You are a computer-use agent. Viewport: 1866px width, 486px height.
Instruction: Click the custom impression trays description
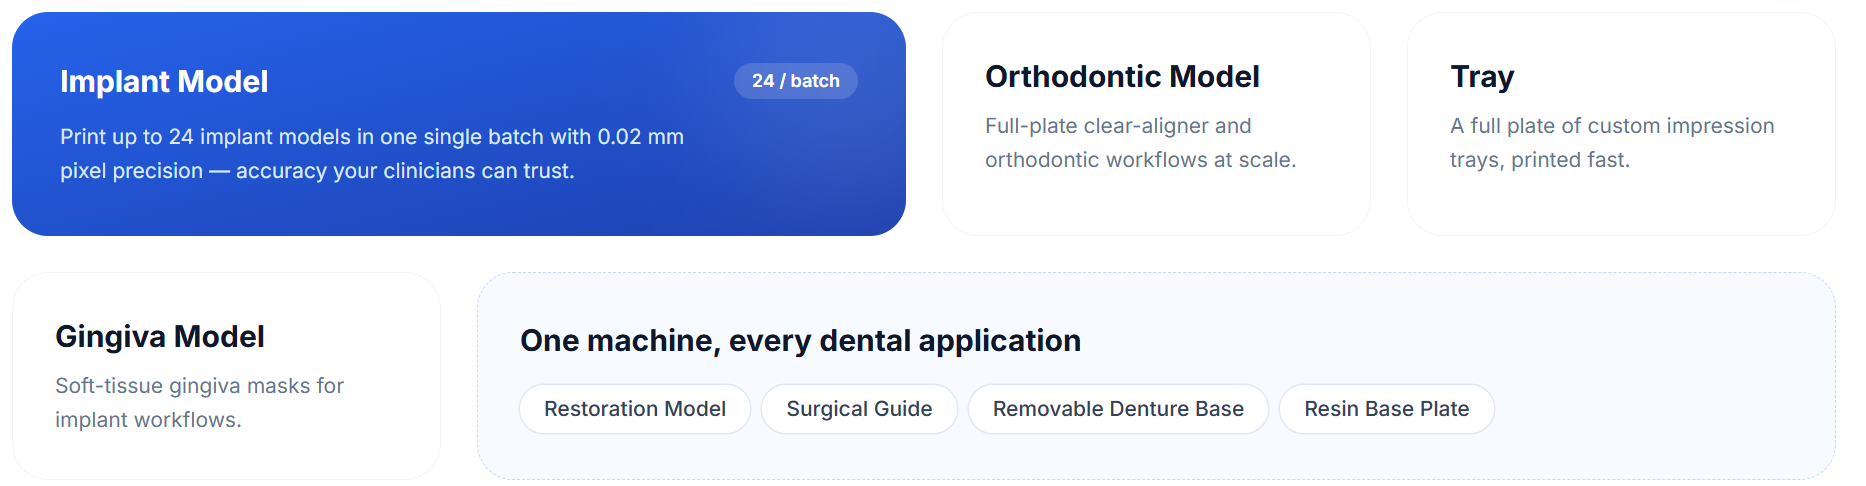pyautogui.click(x=1612, y=143)
